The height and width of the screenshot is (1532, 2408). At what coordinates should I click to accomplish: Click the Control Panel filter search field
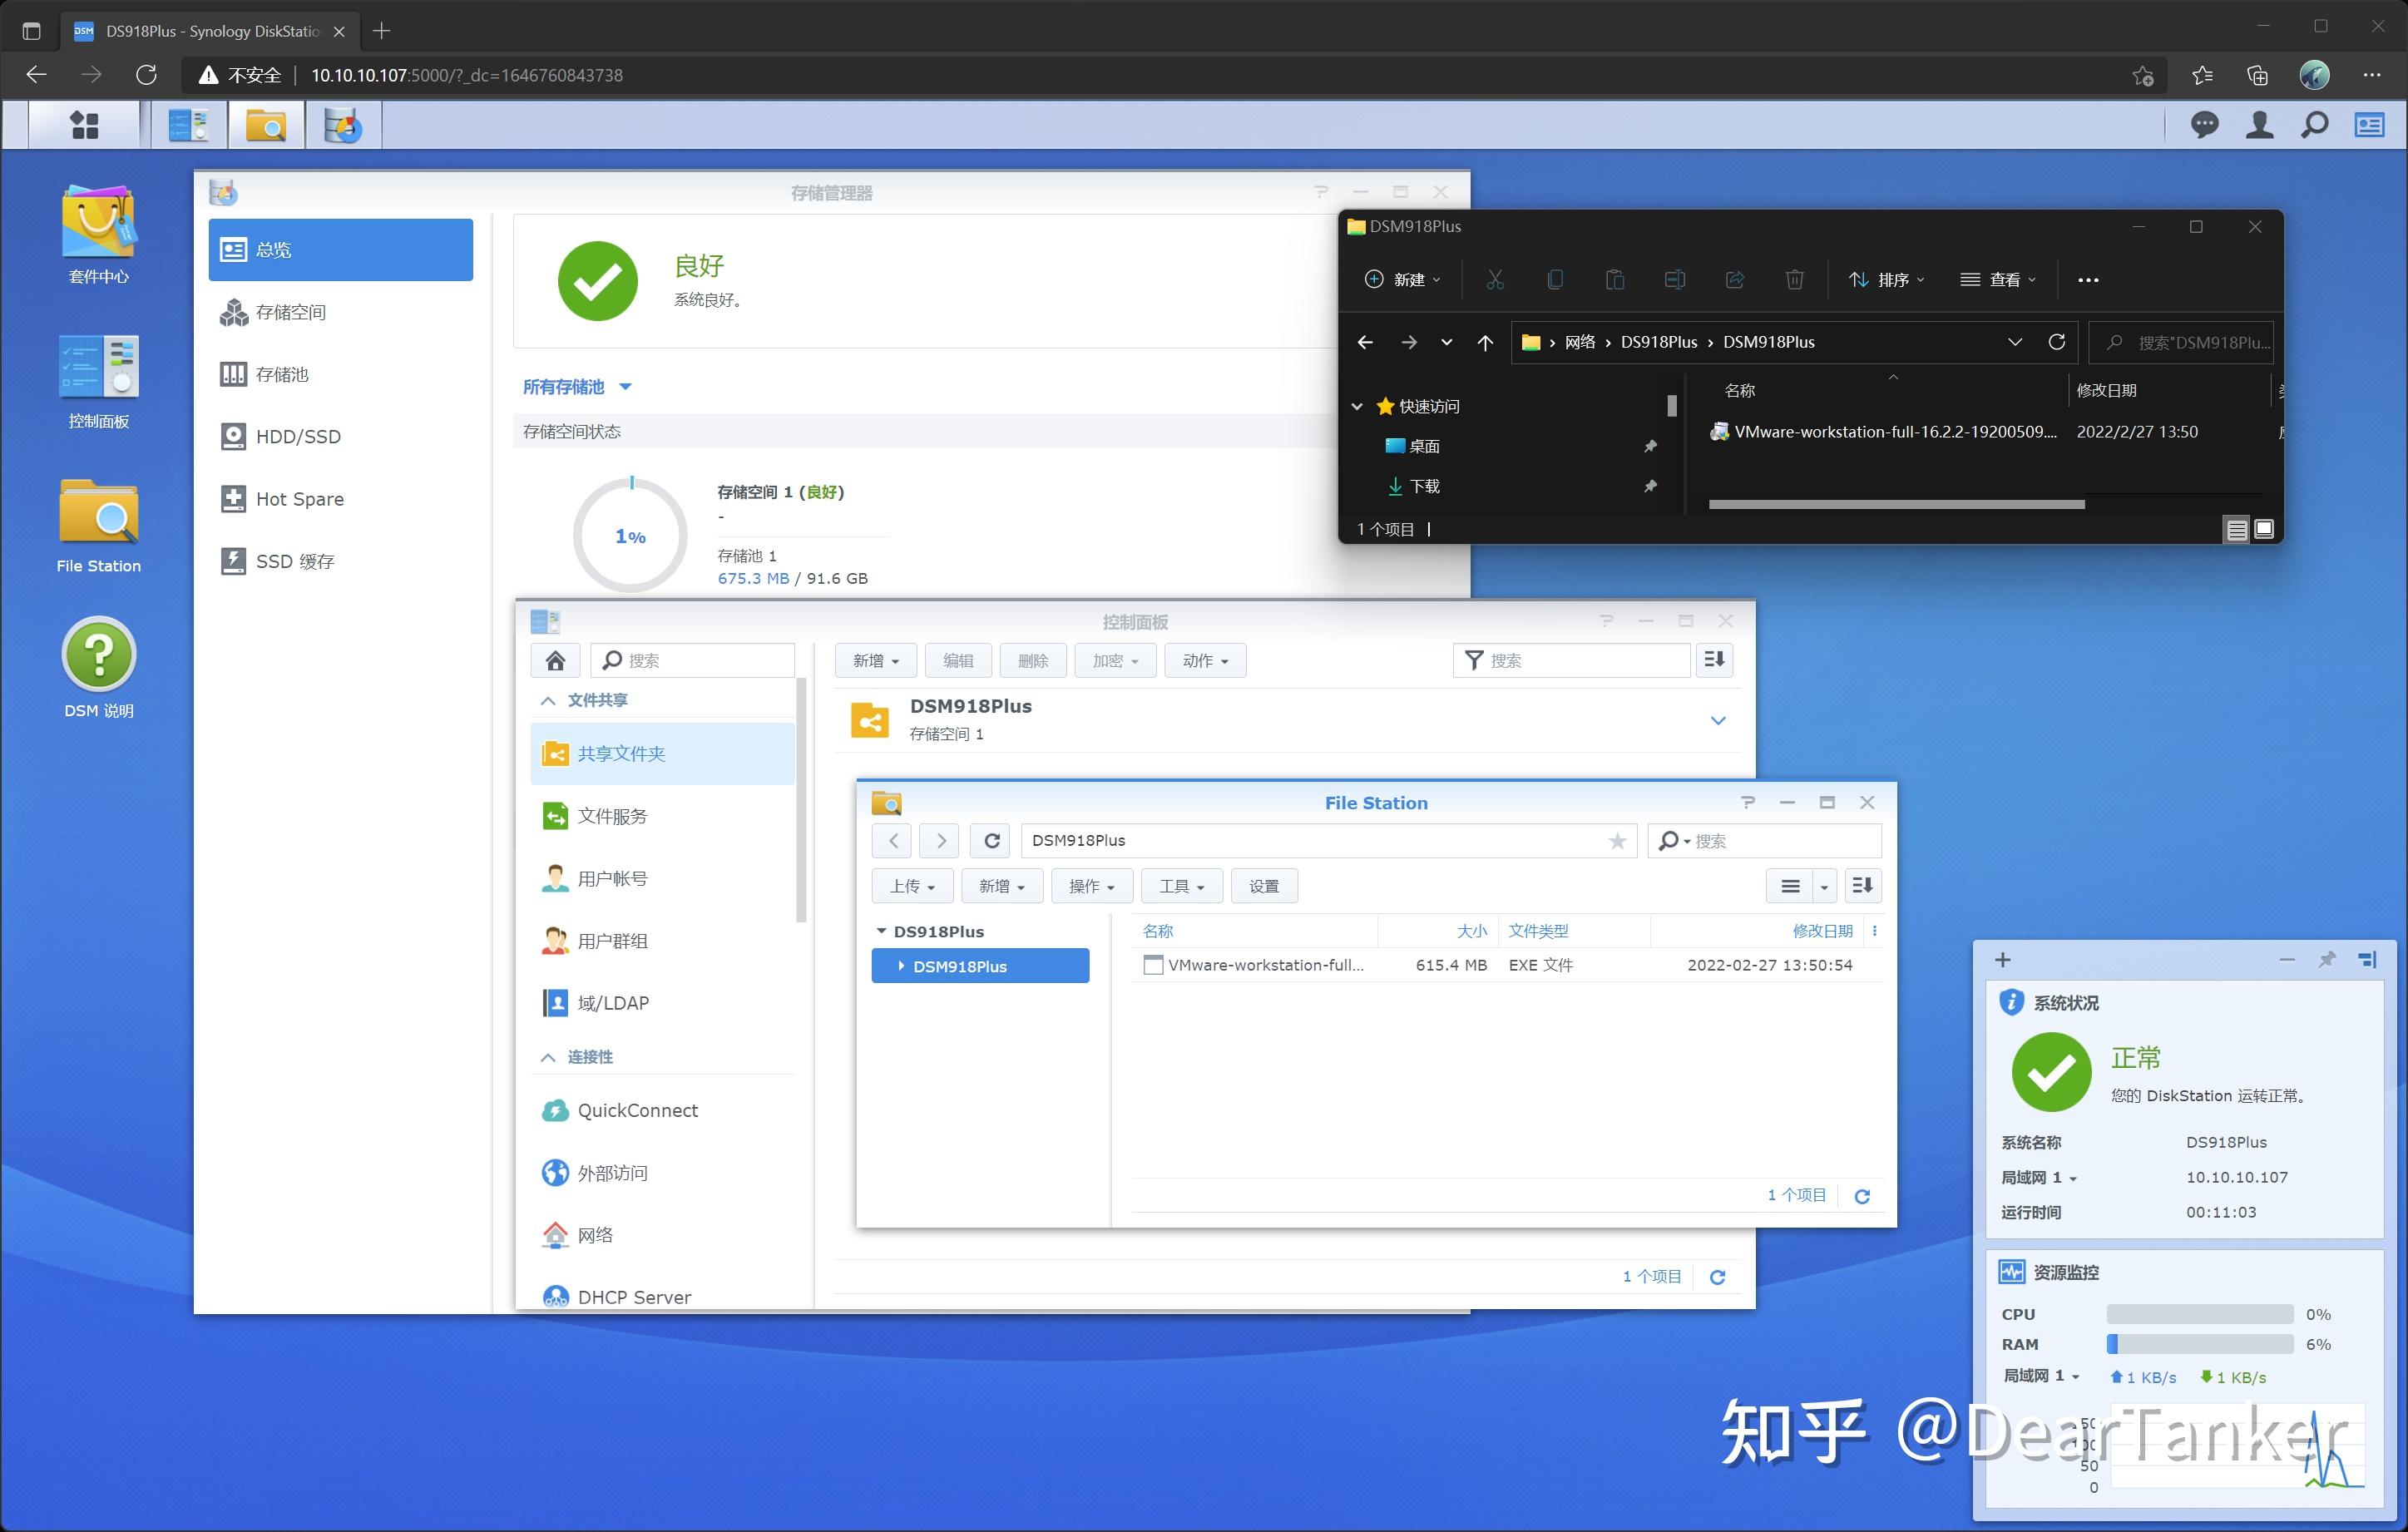[x=1571, y=660]
